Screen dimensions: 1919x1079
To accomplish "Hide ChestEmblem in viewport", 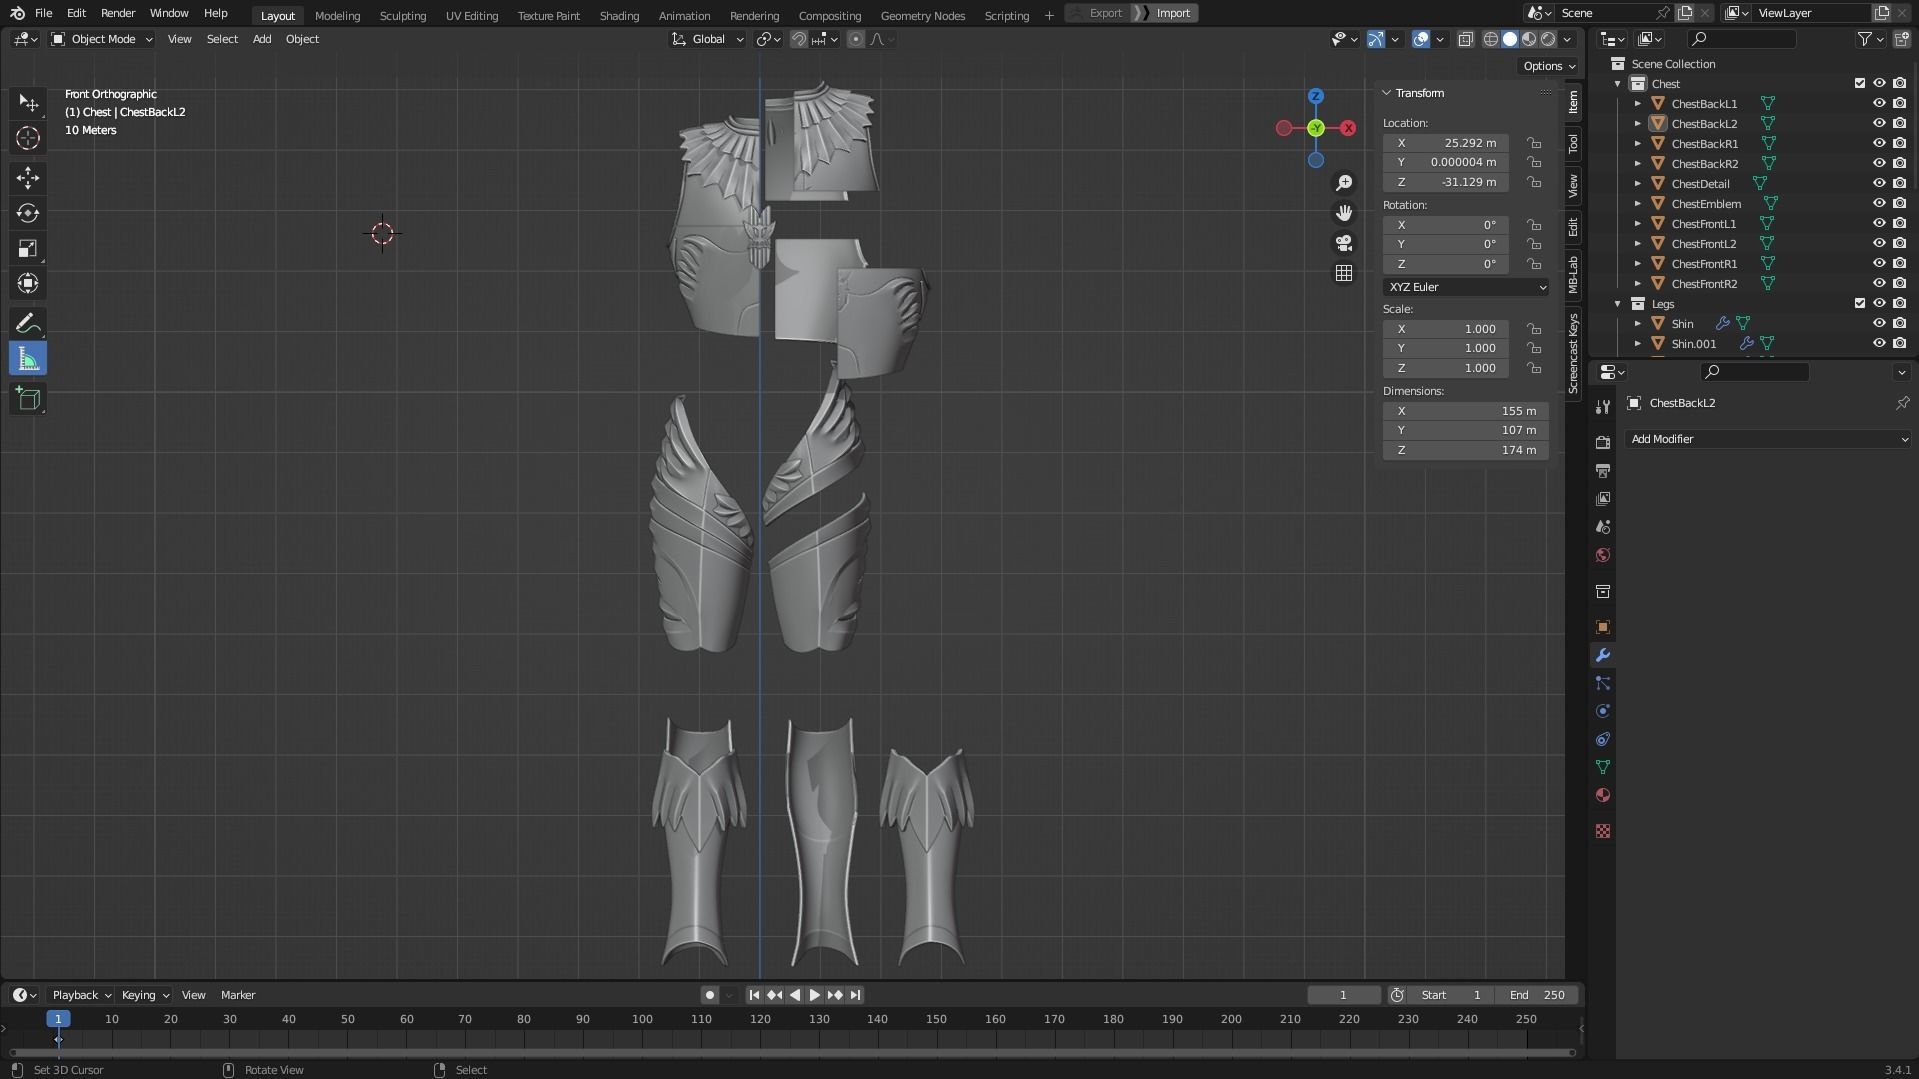I will 1878,203.
